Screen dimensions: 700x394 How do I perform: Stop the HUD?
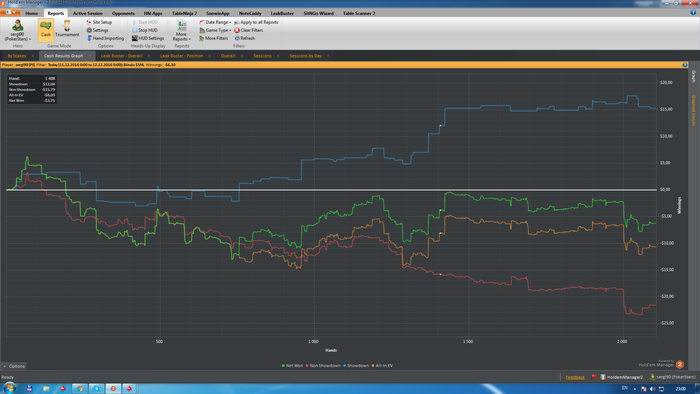145,30
